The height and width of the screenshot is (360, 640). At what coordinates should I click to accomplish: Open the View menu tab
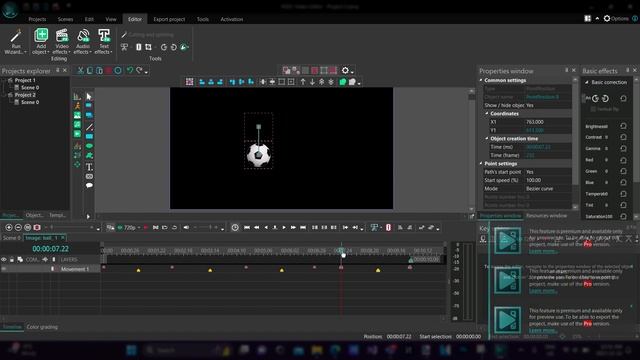click(x=111, y=19)
